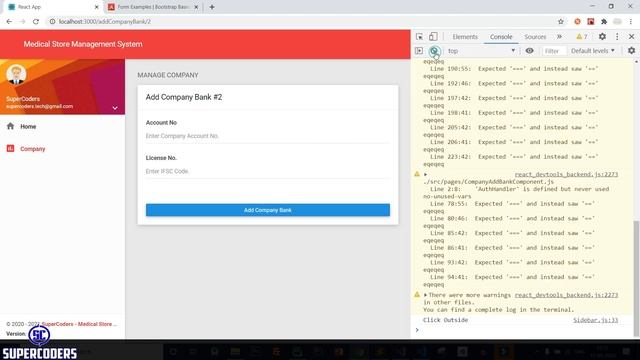The image size is (640, 360).
Task: Toggle the live expression eye icon
Action: click(529, 51)
